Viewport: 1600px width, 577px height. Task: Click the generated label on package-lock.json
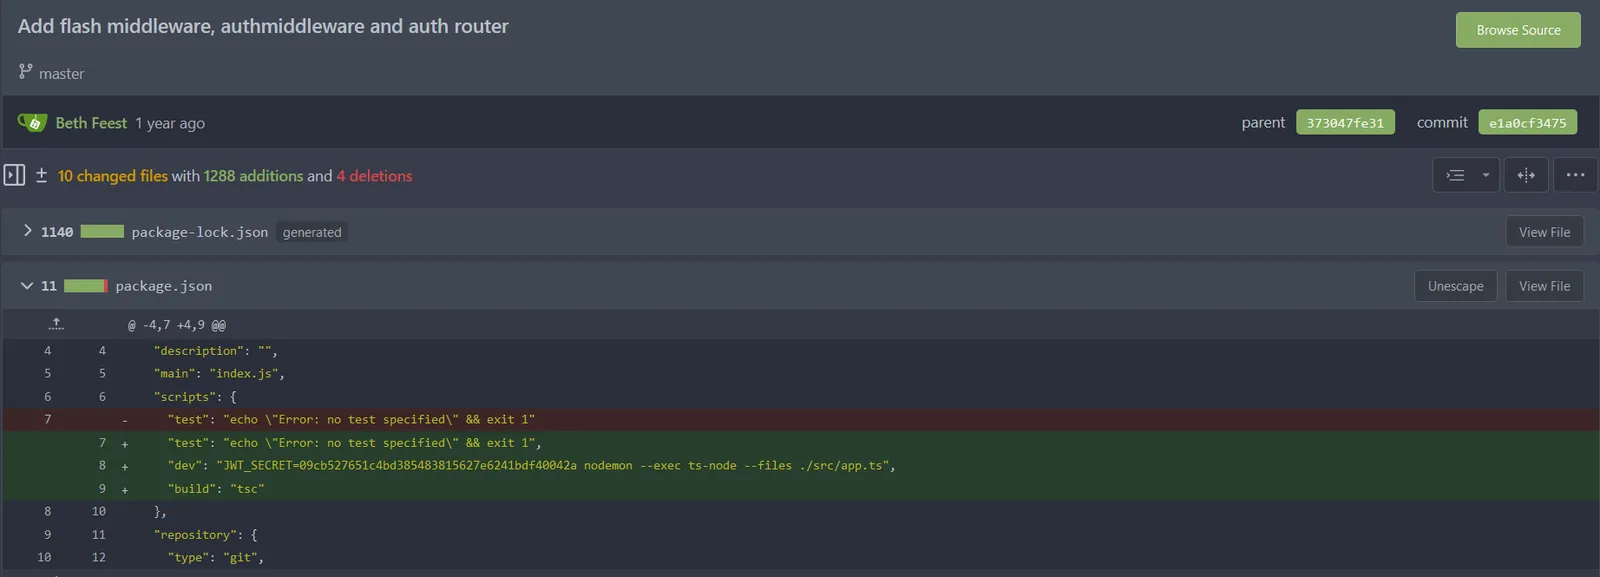tap(312, 232)
